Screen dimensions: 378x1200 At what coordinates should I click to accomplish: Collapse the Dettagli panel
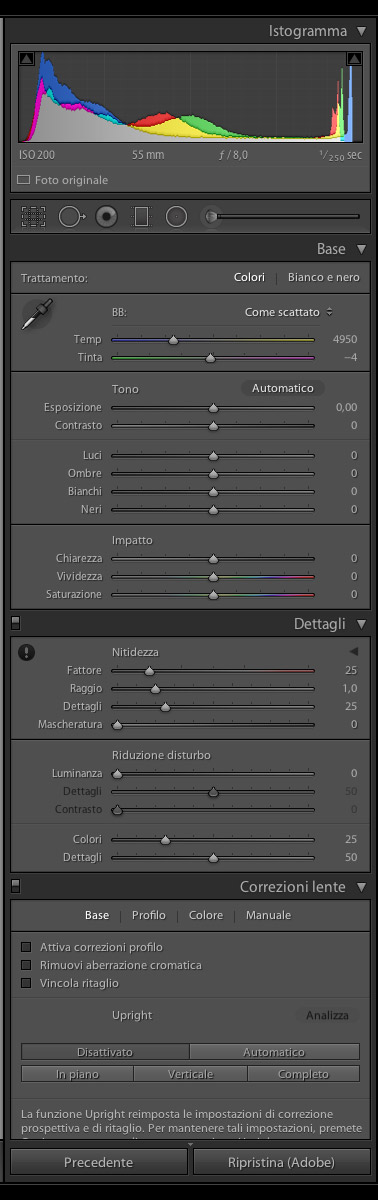361,623
